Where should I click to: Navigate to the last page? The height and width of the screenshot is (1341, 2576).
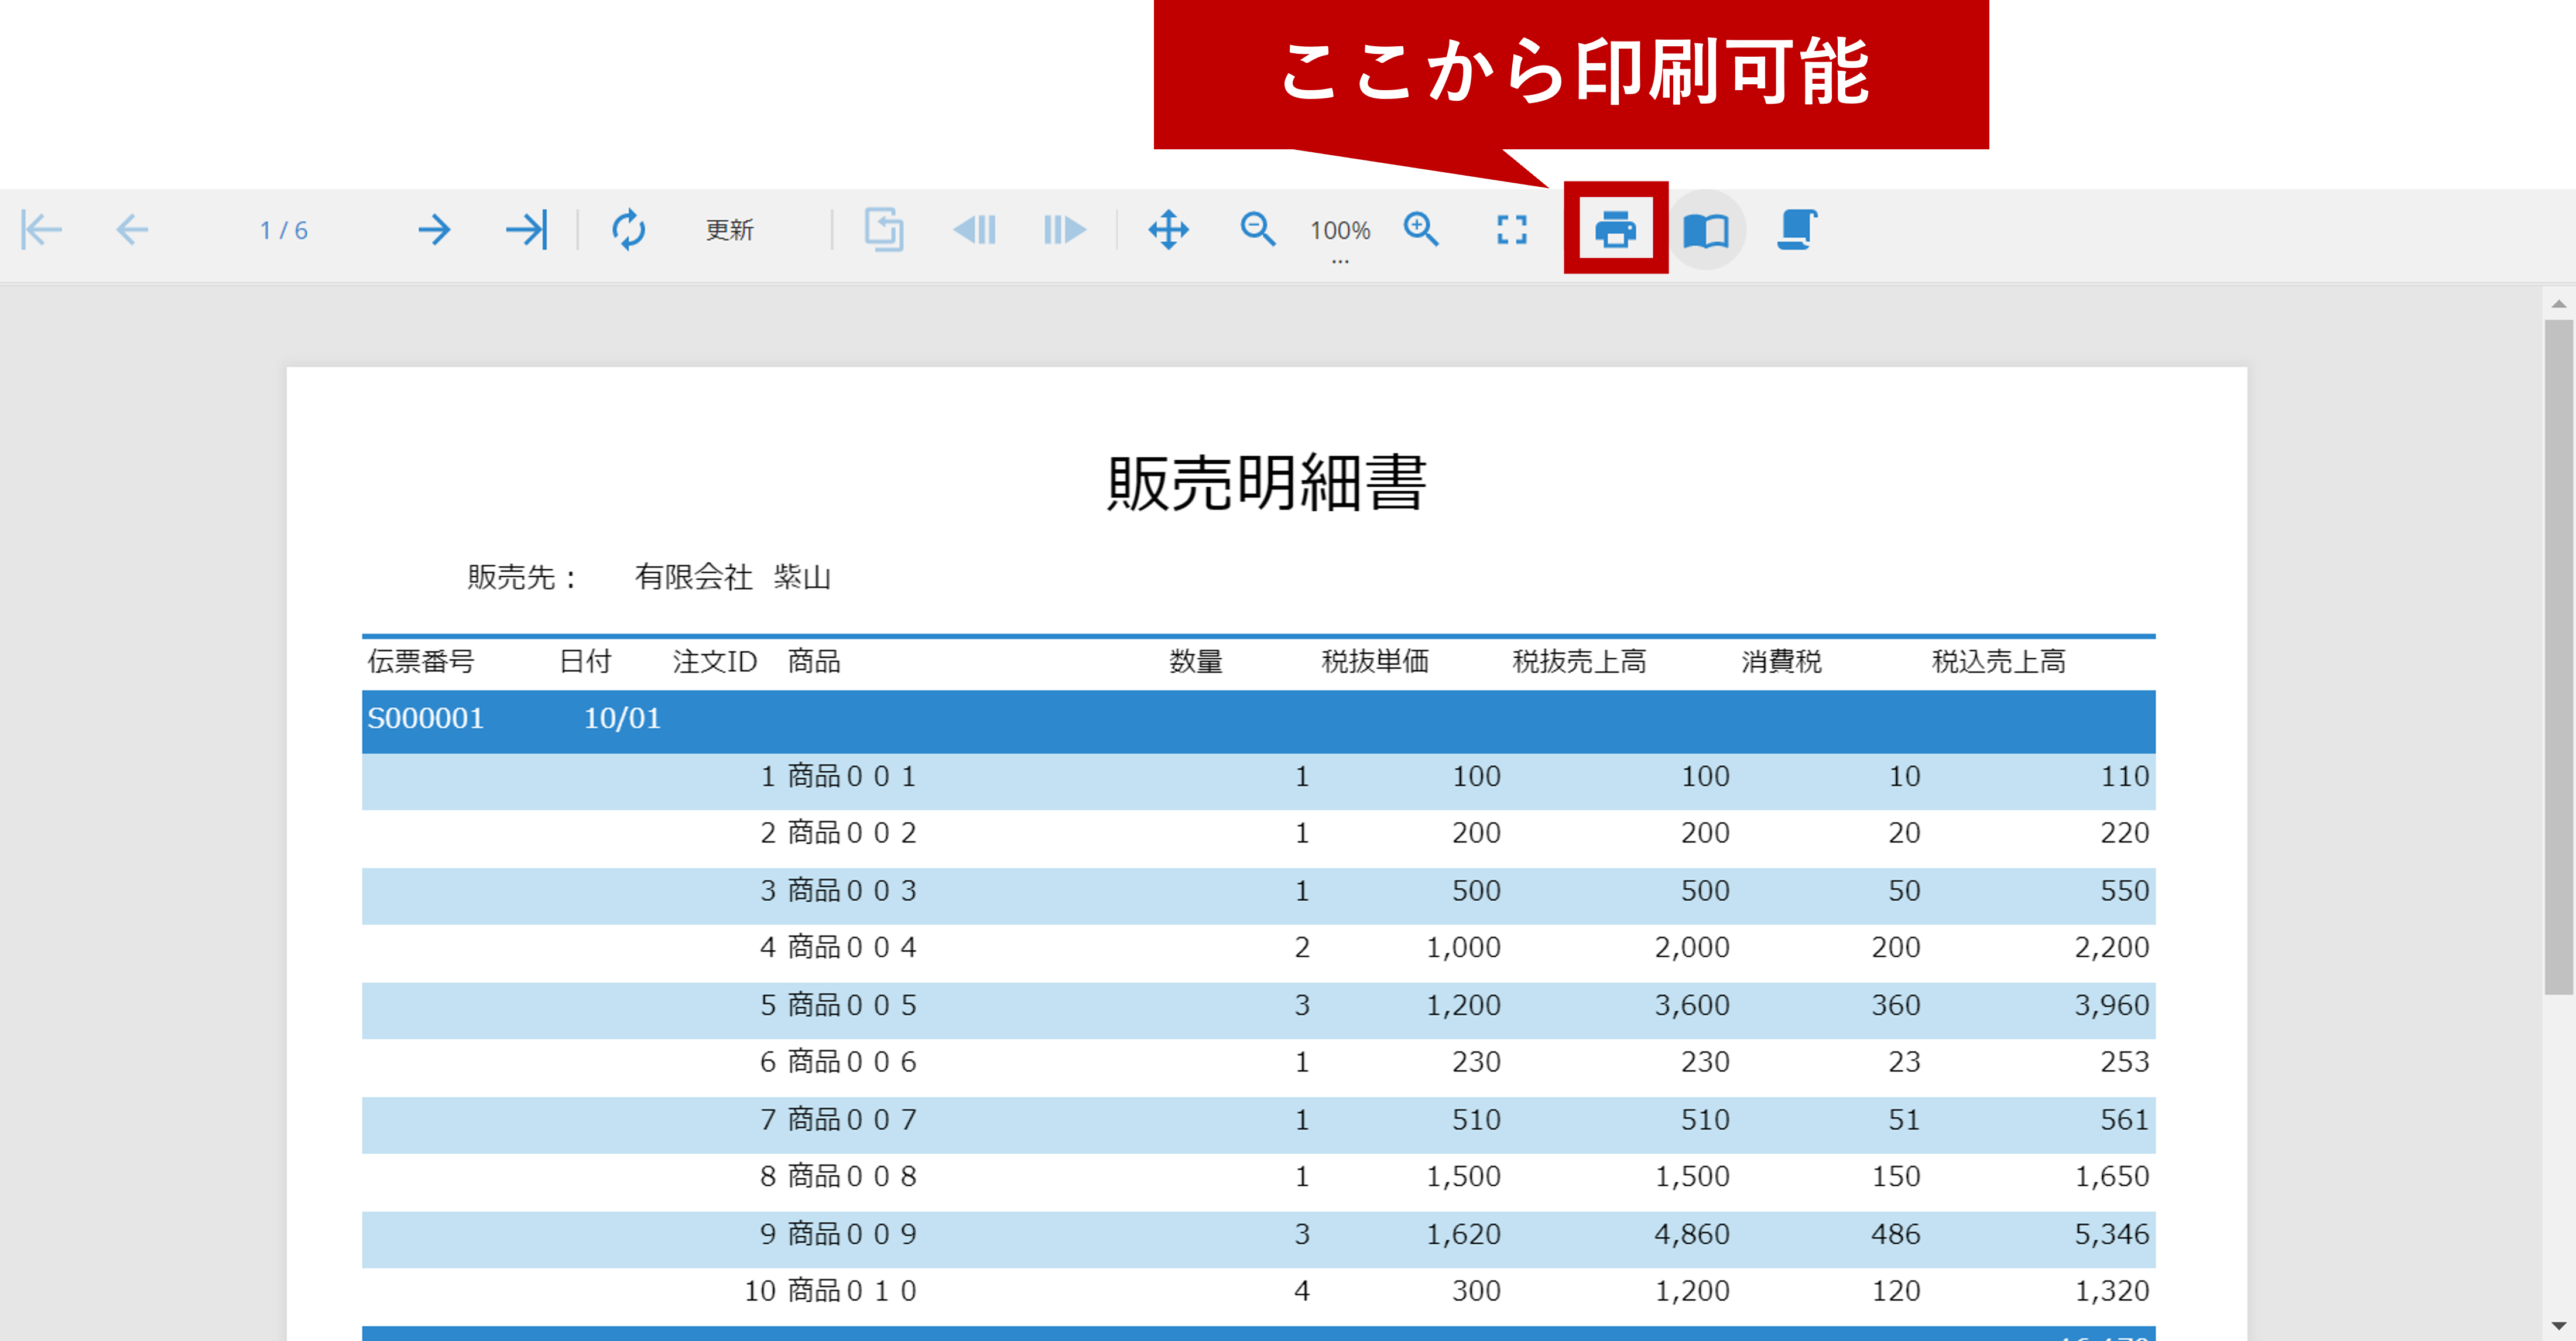tap(526, 229)
